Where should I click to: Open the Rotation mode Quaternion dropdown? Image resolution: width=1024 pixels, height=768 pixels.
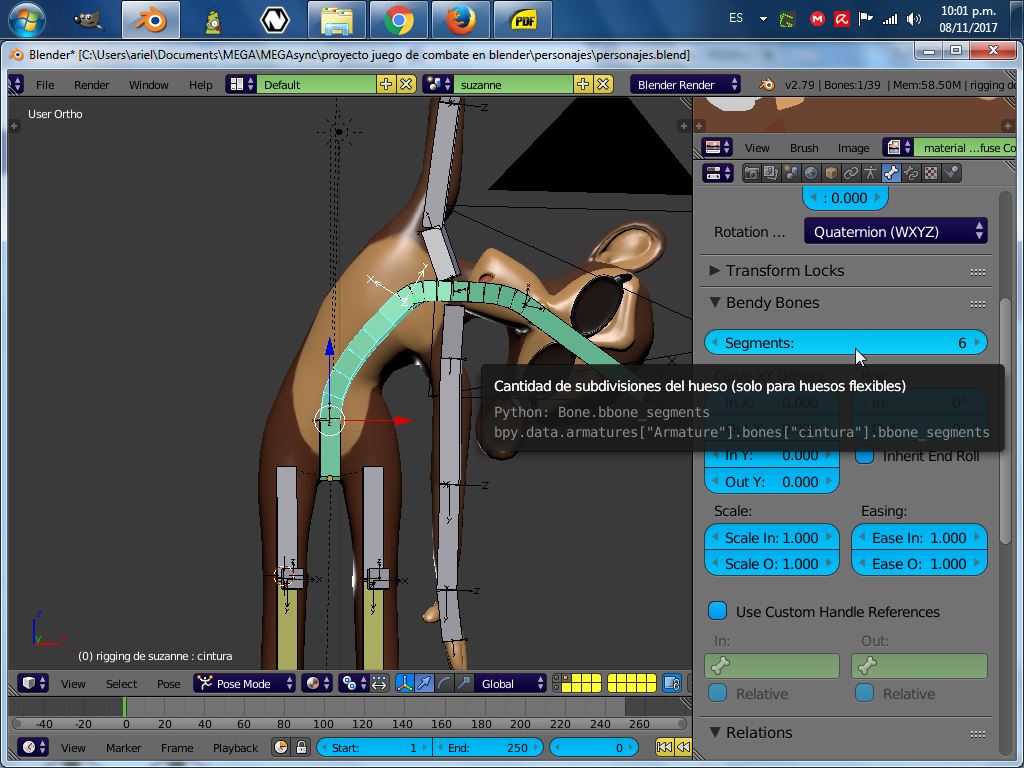click(895, 232)
